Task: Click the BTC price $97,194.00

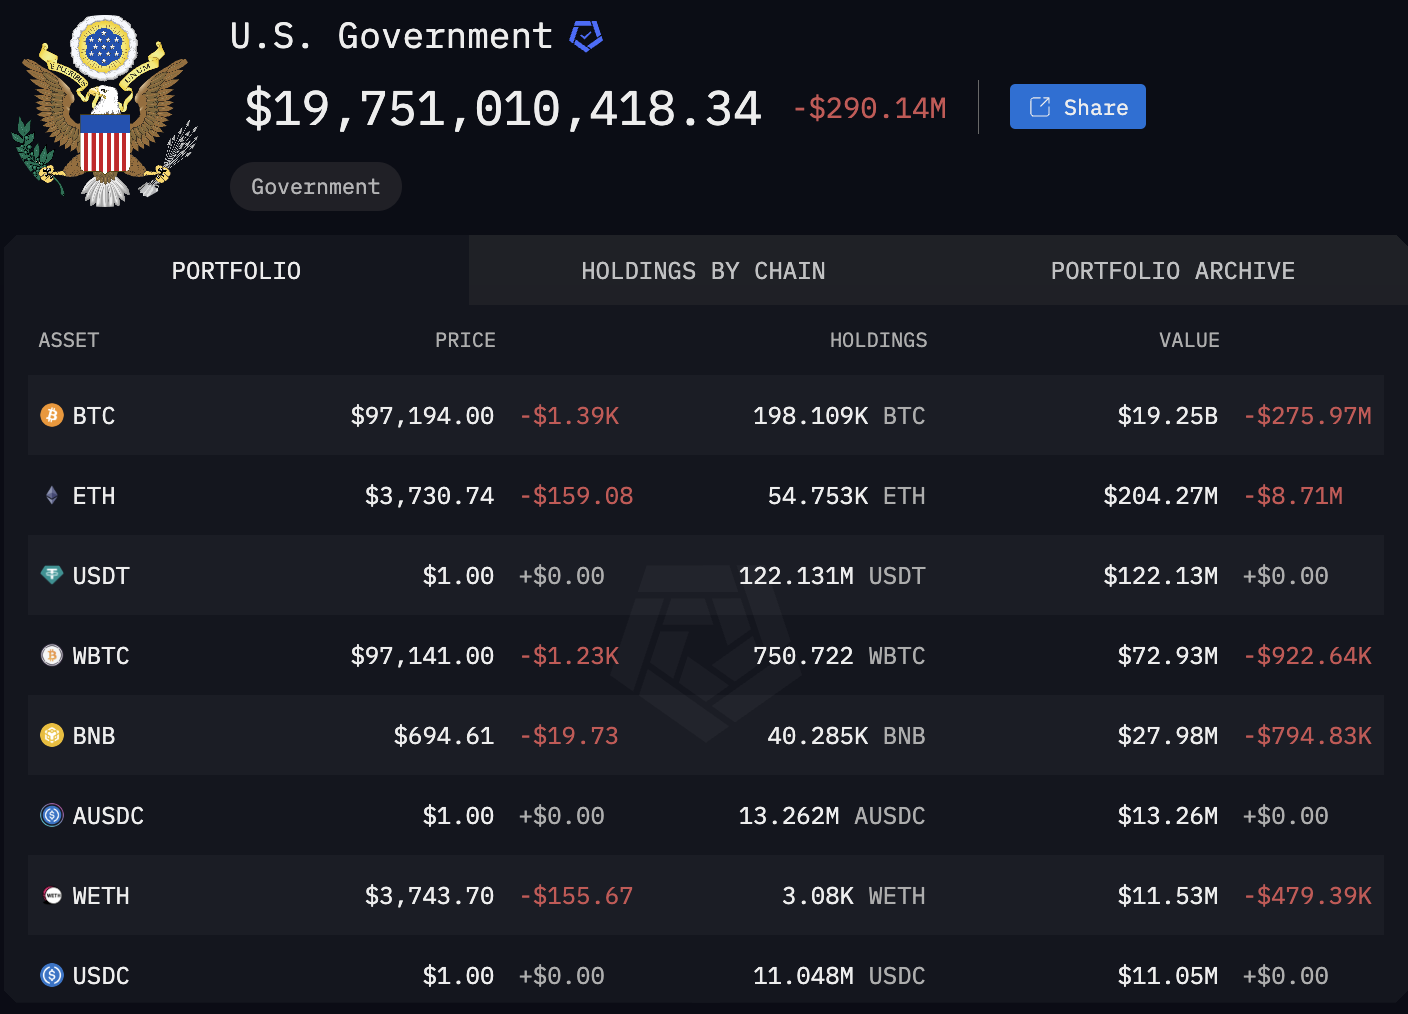Action: (422, 416)
